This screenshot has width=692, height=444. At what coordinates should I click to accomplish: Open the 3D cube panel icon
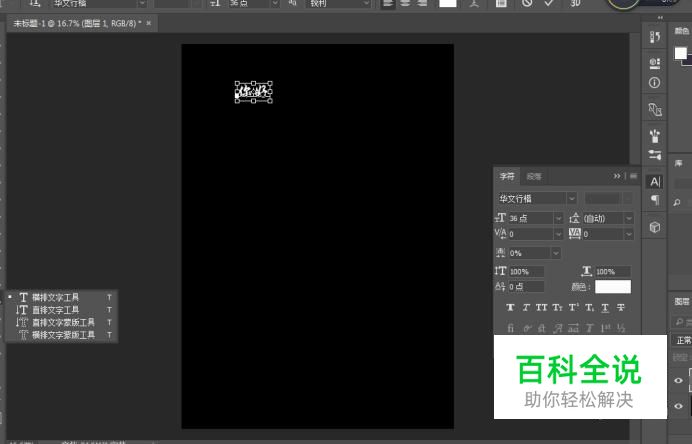(x=655, y=227)
